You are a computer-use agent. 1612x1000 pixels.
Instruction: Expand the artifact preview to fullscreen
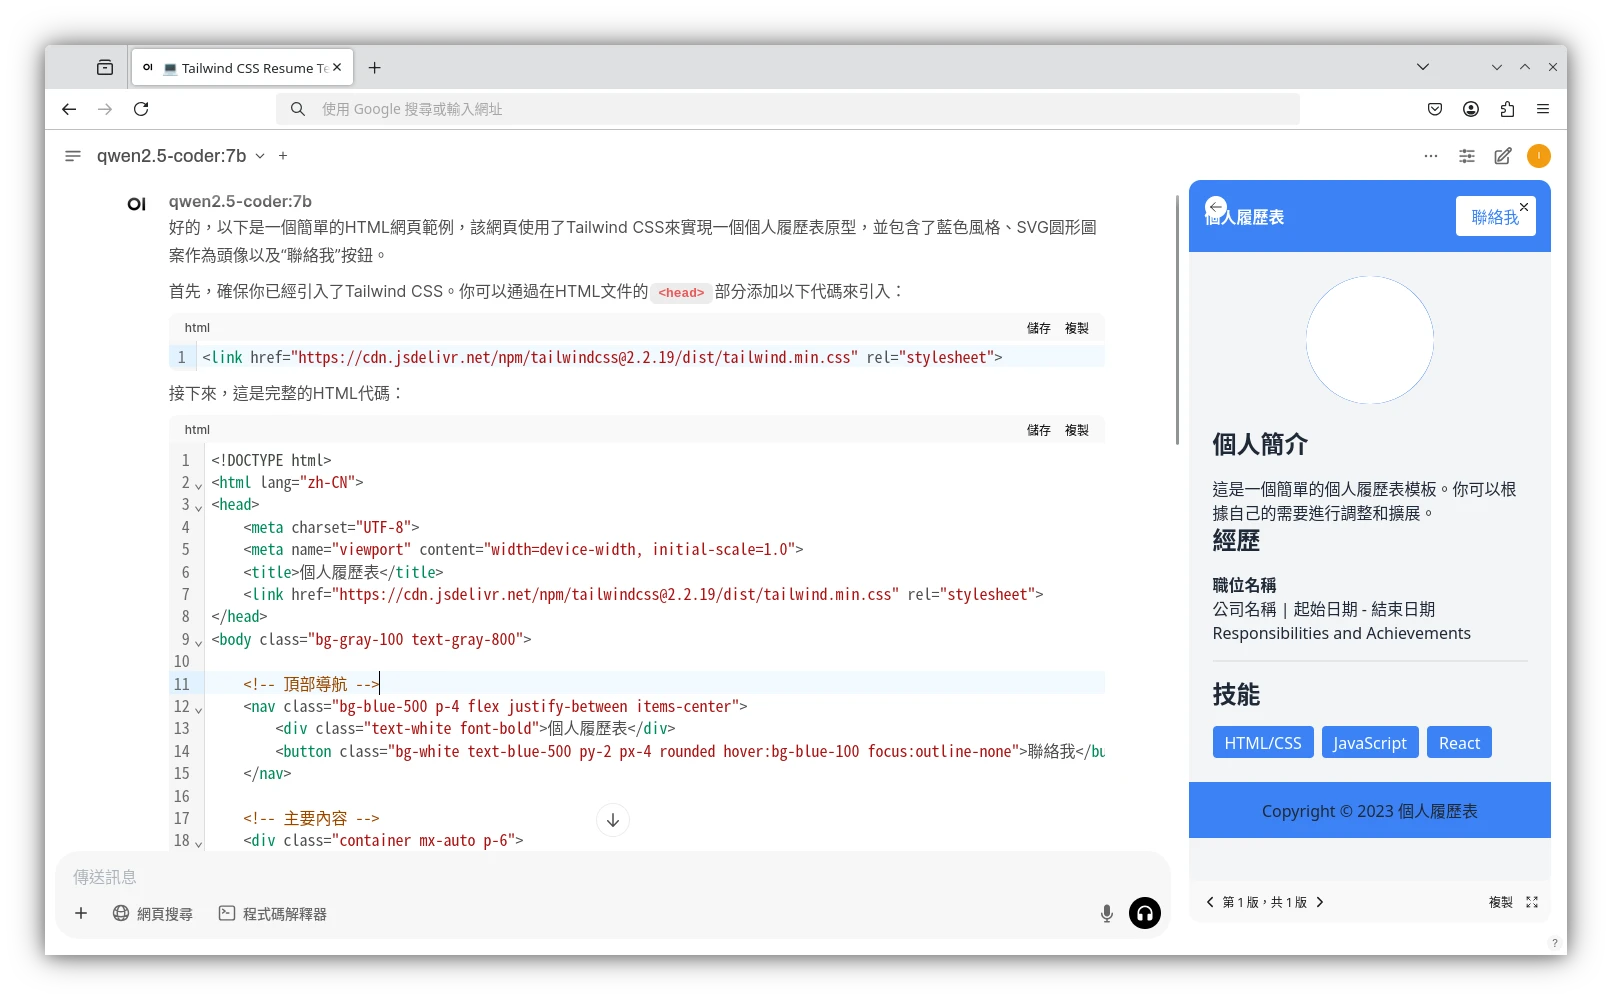1531,902
